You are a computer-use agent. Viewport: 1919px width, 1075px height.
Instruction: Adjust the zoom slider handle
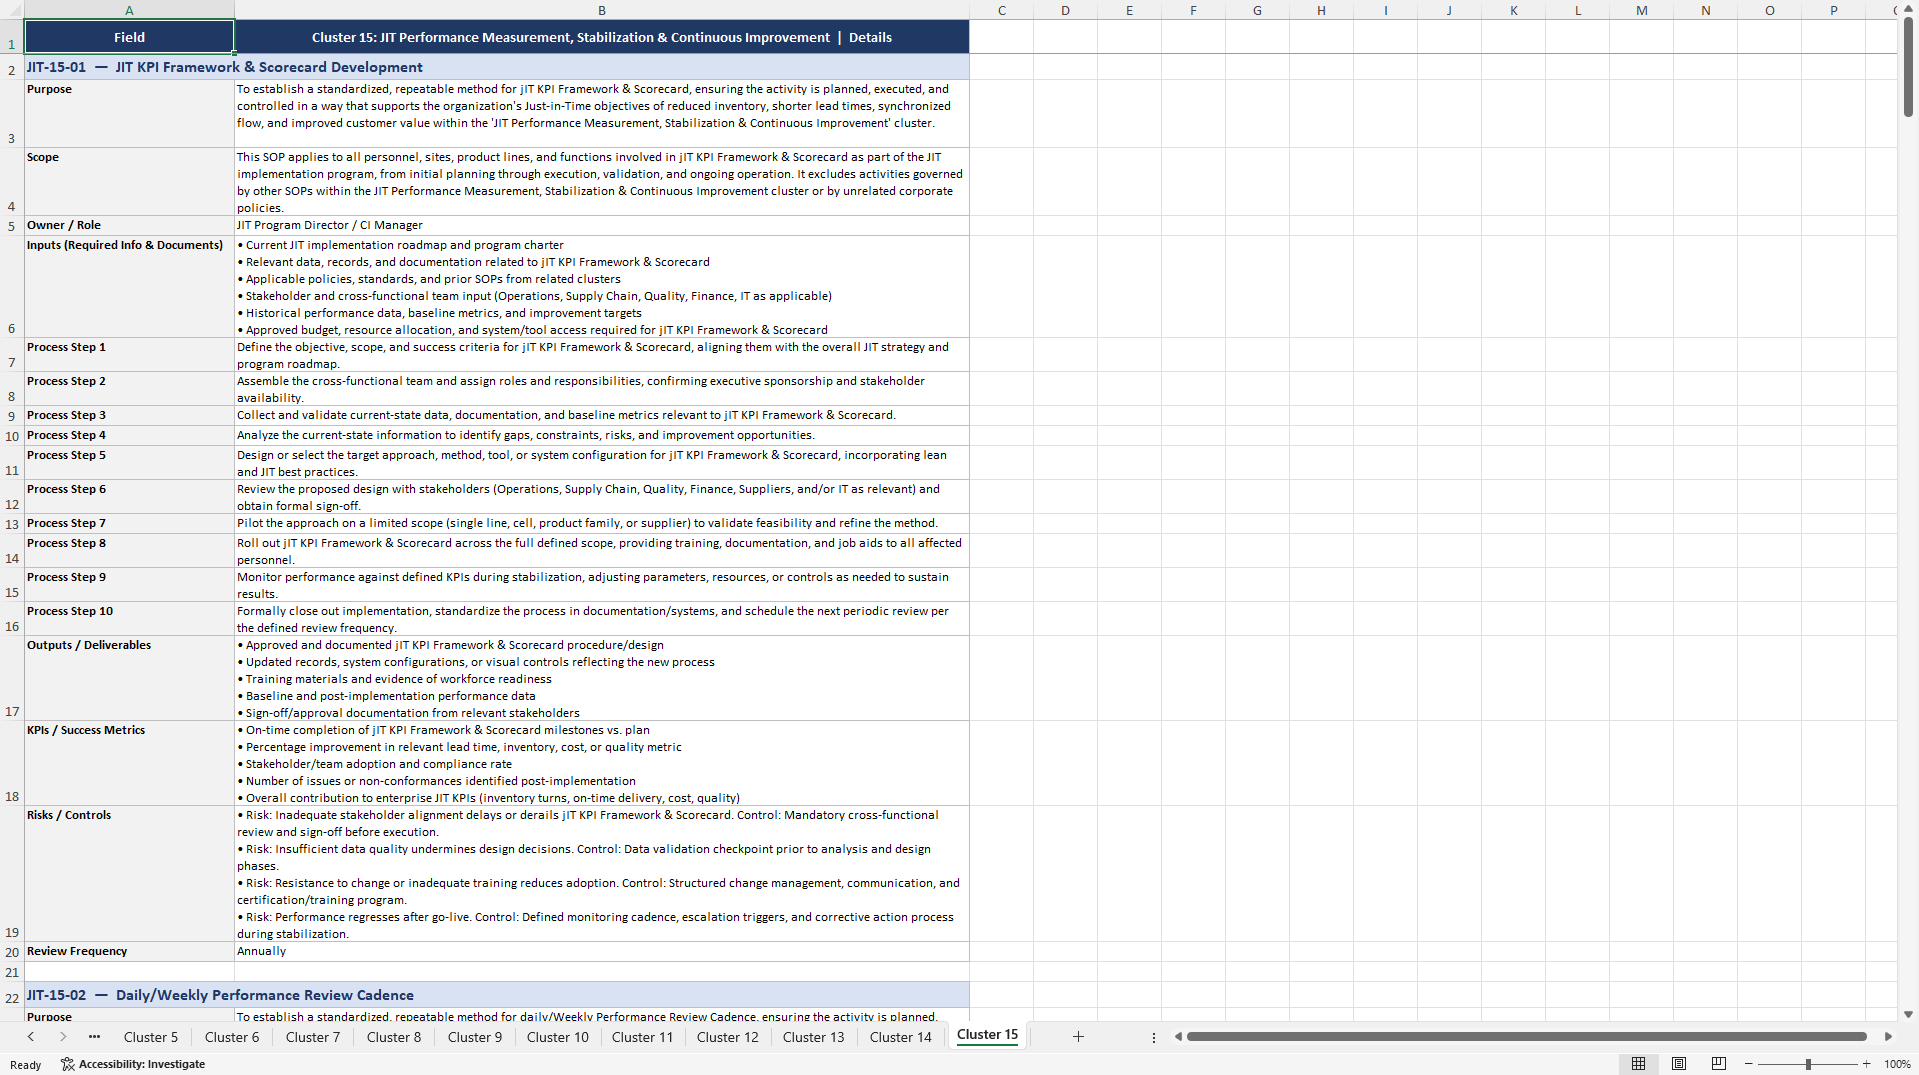(1808, 1064)
